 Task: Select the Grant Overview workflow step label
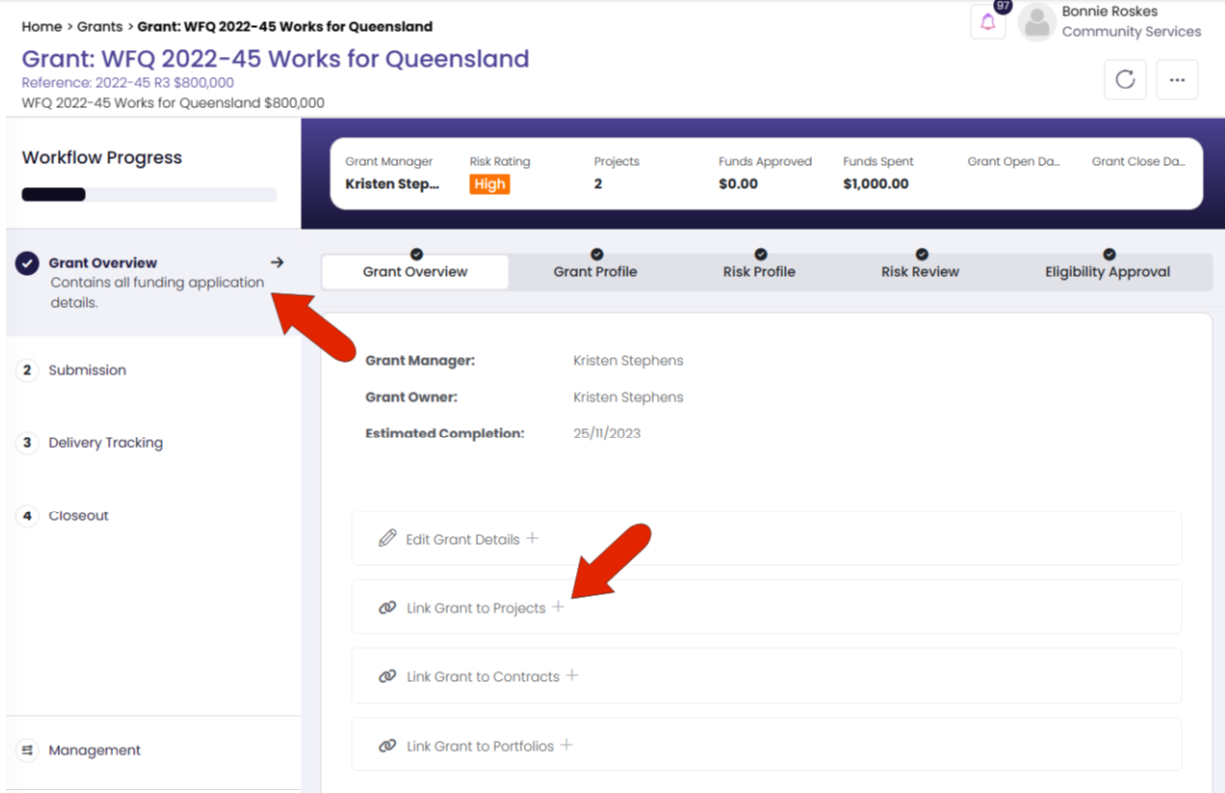(103, 263)
